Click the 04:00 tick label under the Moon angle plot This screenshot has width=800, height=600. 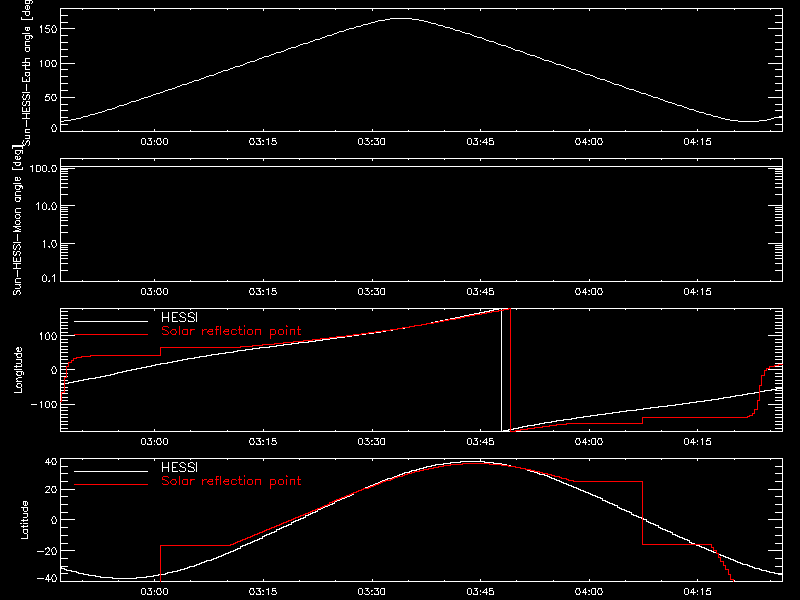(589, 292)
